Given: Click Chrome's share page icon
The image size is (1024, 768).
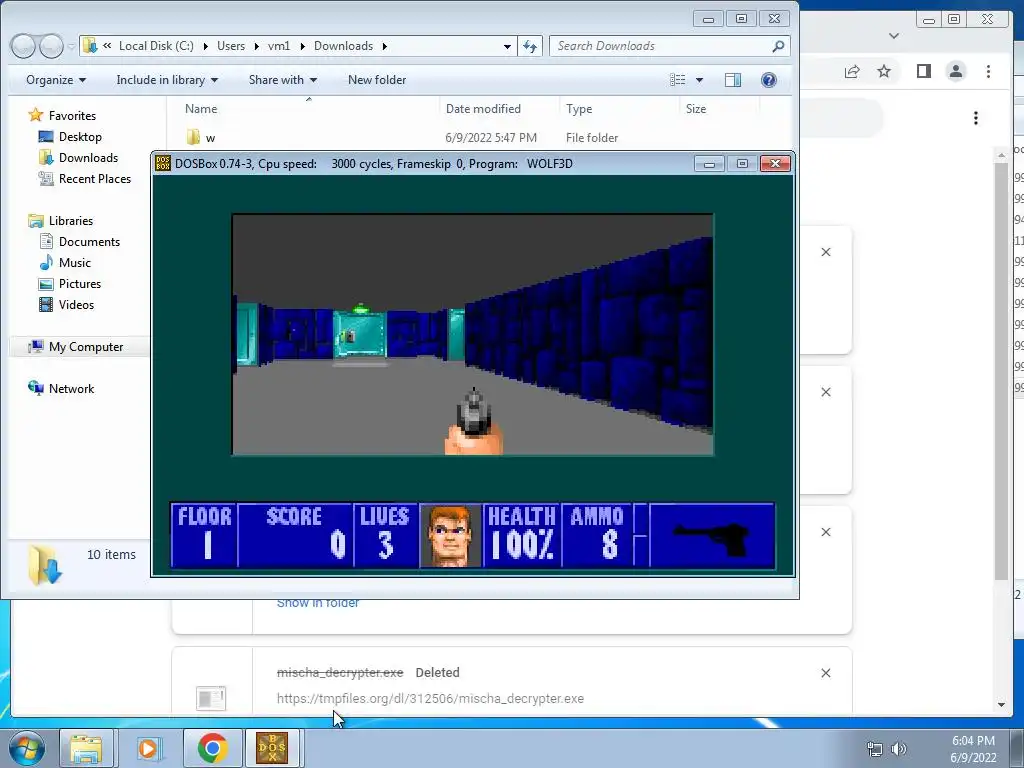Looking at the screenshot, I should pos(852,71).
